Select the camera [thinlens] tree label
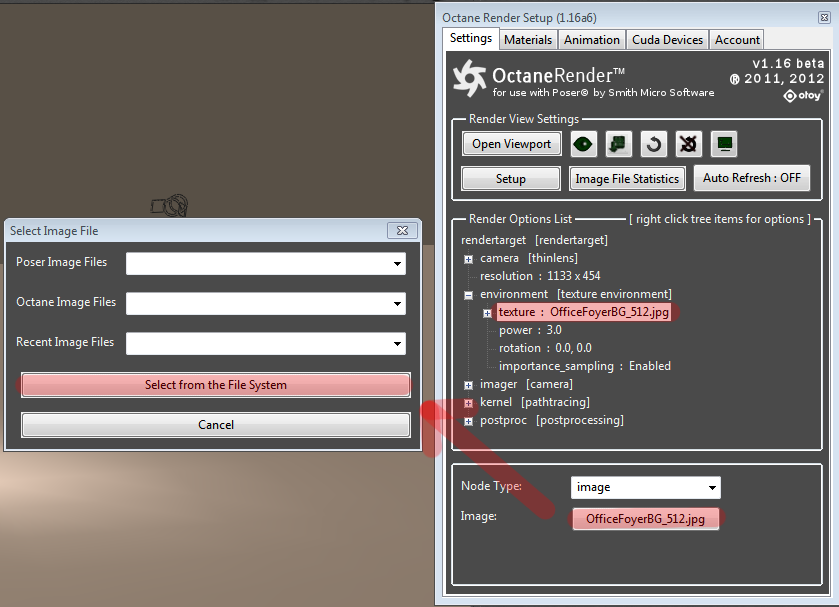This screenshot has width=839, height=607. pos(529,258)
